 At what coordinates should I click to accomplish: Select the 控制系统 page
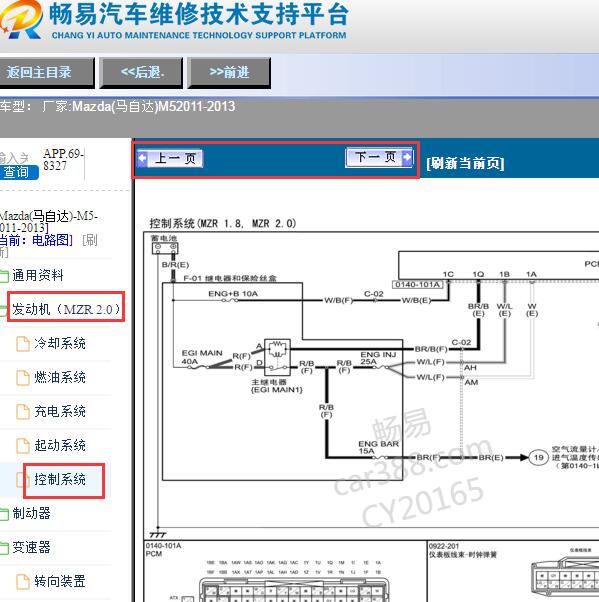pyautogui.click(x=60, y=480)
